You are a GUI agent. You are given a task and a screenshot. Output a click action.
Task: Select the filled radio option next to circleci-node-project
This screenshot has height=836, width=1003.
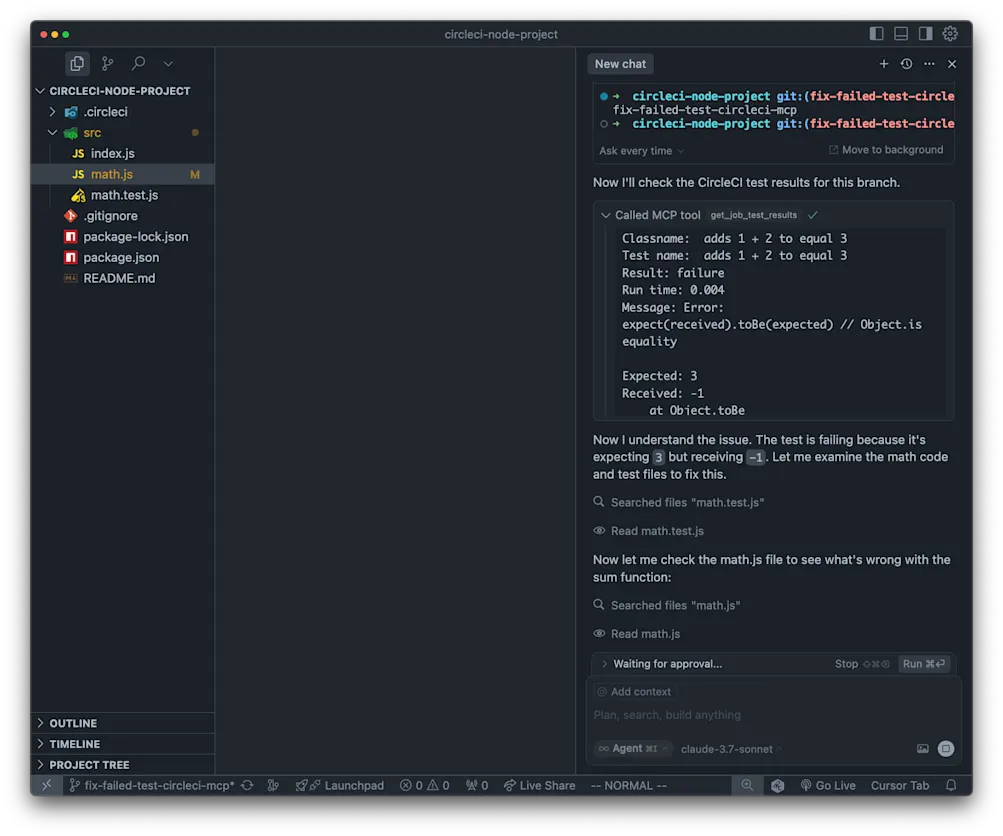[x=601, y=96]
